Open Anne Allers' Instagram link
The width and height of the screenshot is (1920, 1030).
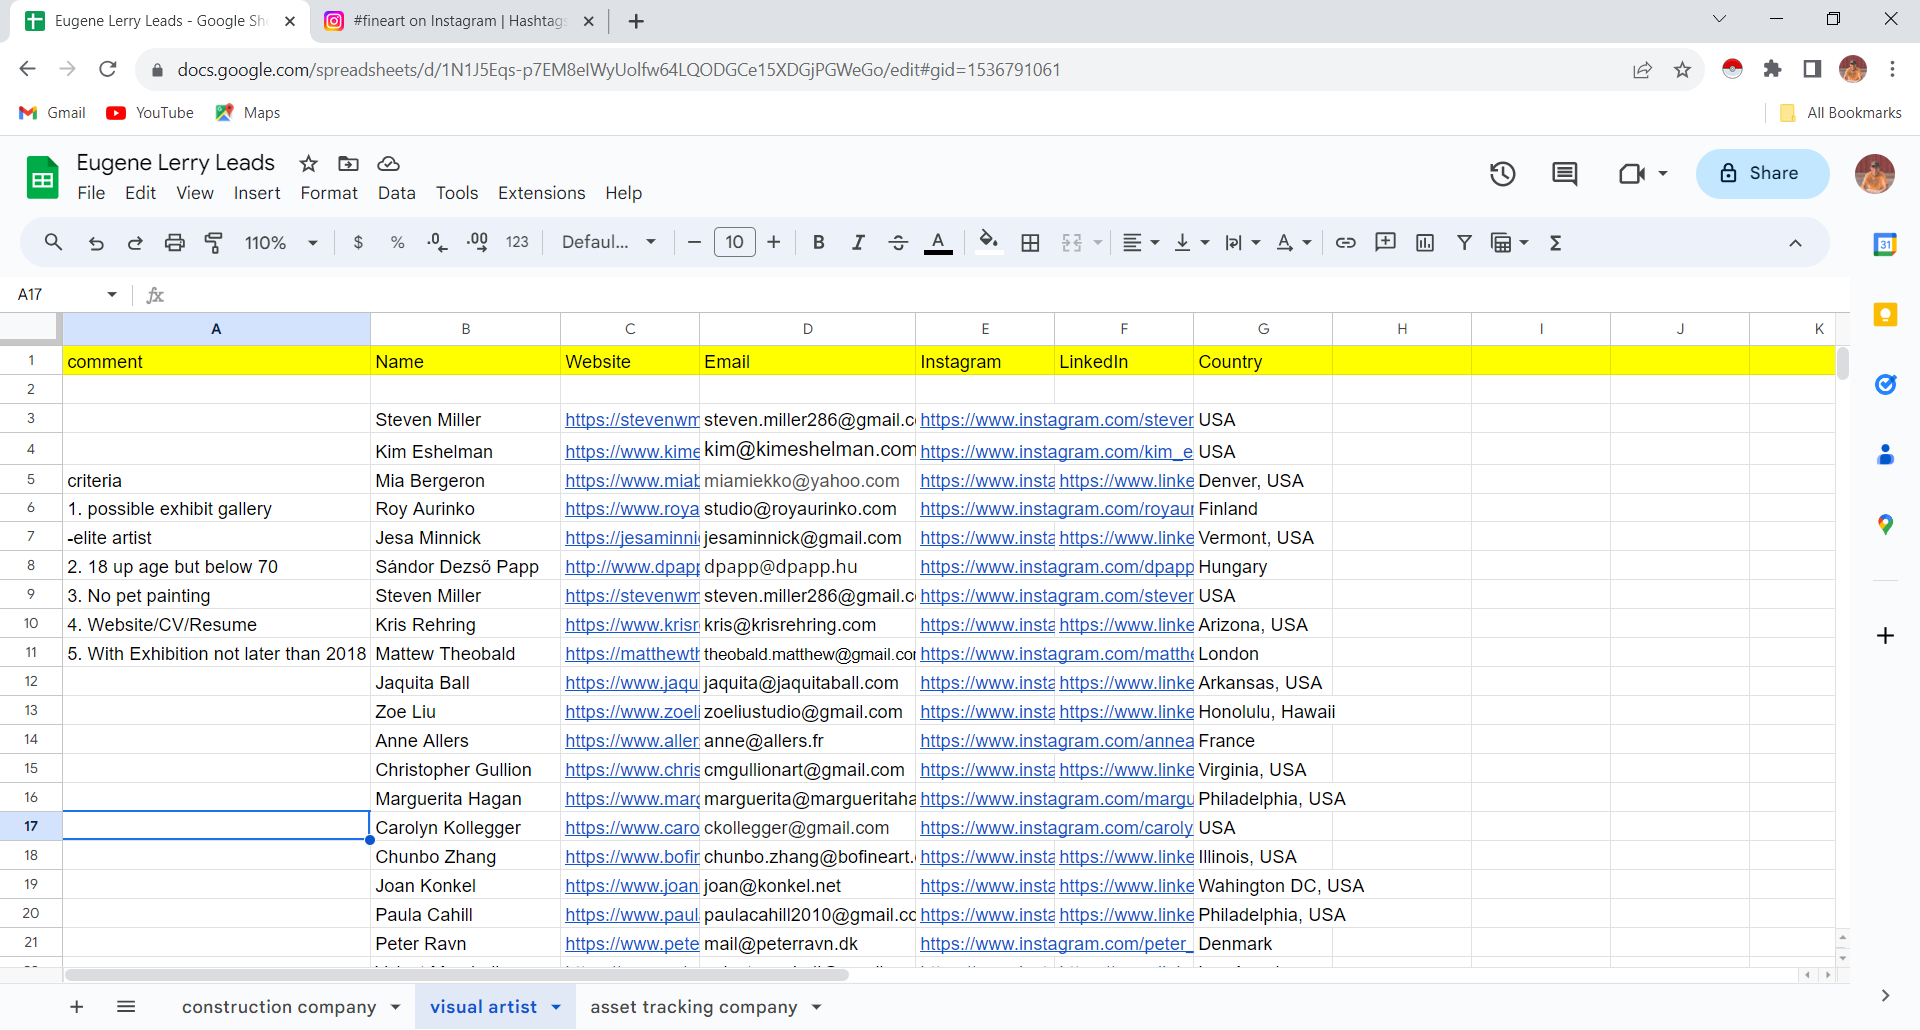click(x=1057, y=741)
